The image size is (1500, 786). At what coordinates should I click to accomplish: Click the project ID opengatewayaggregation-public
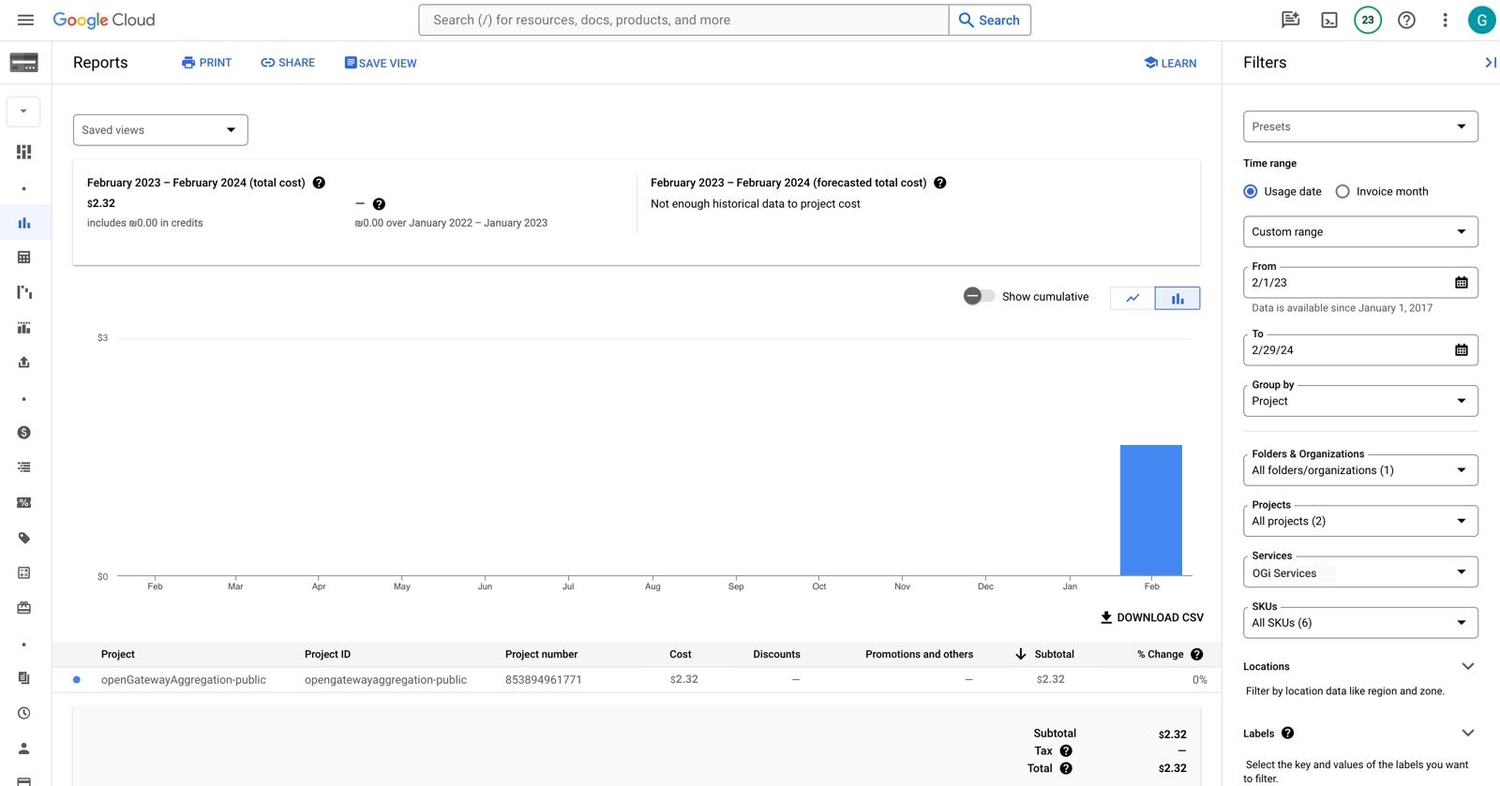pyautogui.click(x=385, y=679)
